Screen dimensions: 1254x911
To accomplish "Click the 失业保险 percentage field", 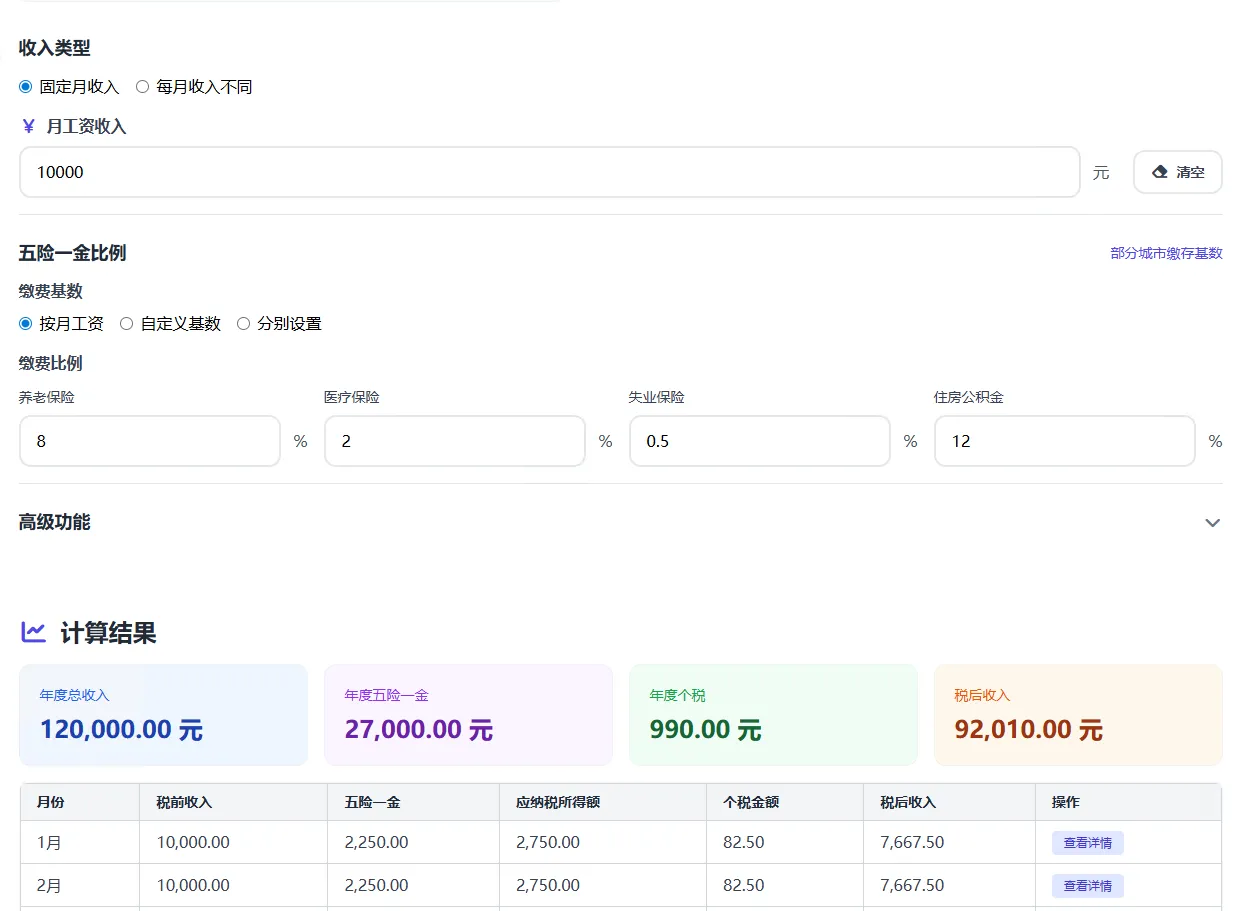I will [x=760, y=441].
